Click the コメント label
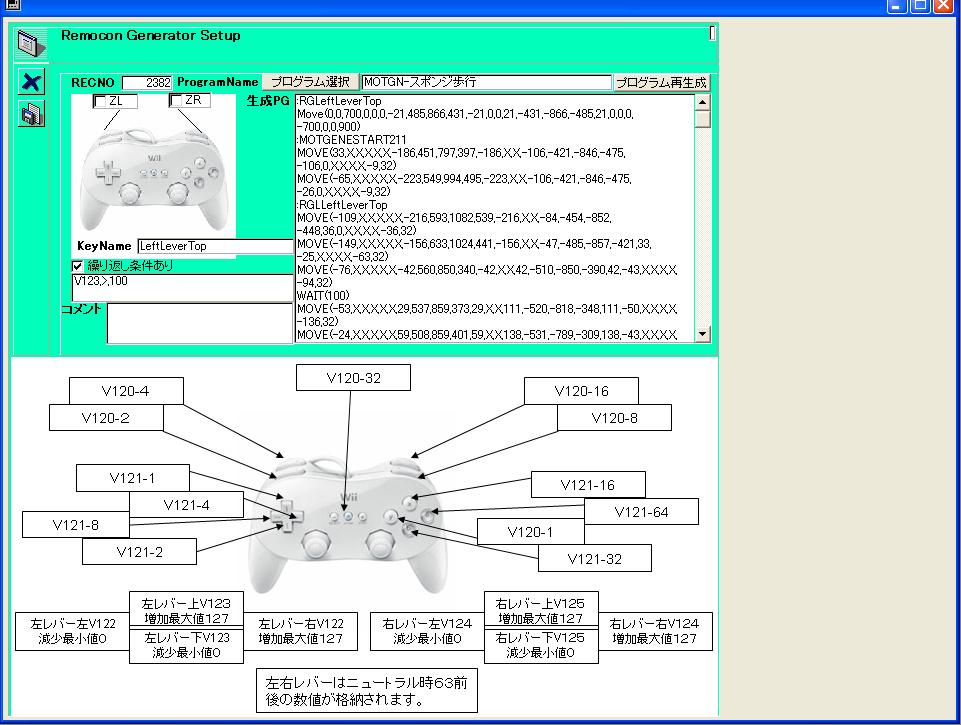Image resolution: width=961 pixels, height=725 pixels. [81, 309]
